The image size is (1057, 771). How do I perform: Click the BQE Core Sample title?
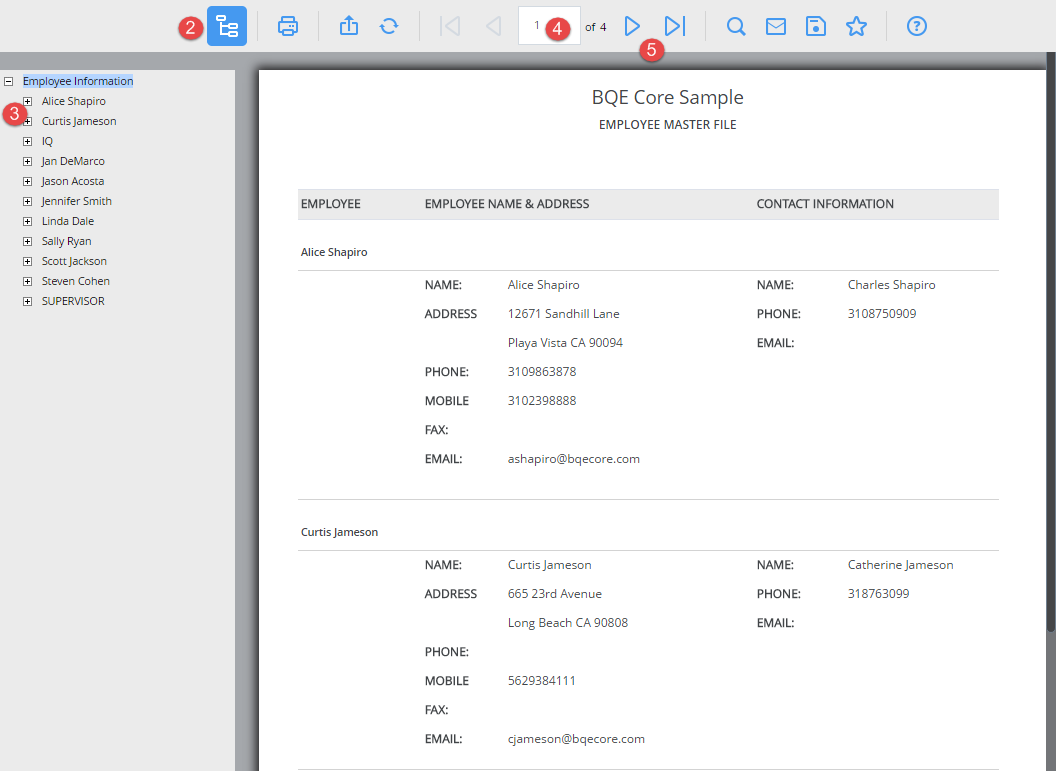coord(667,97)
